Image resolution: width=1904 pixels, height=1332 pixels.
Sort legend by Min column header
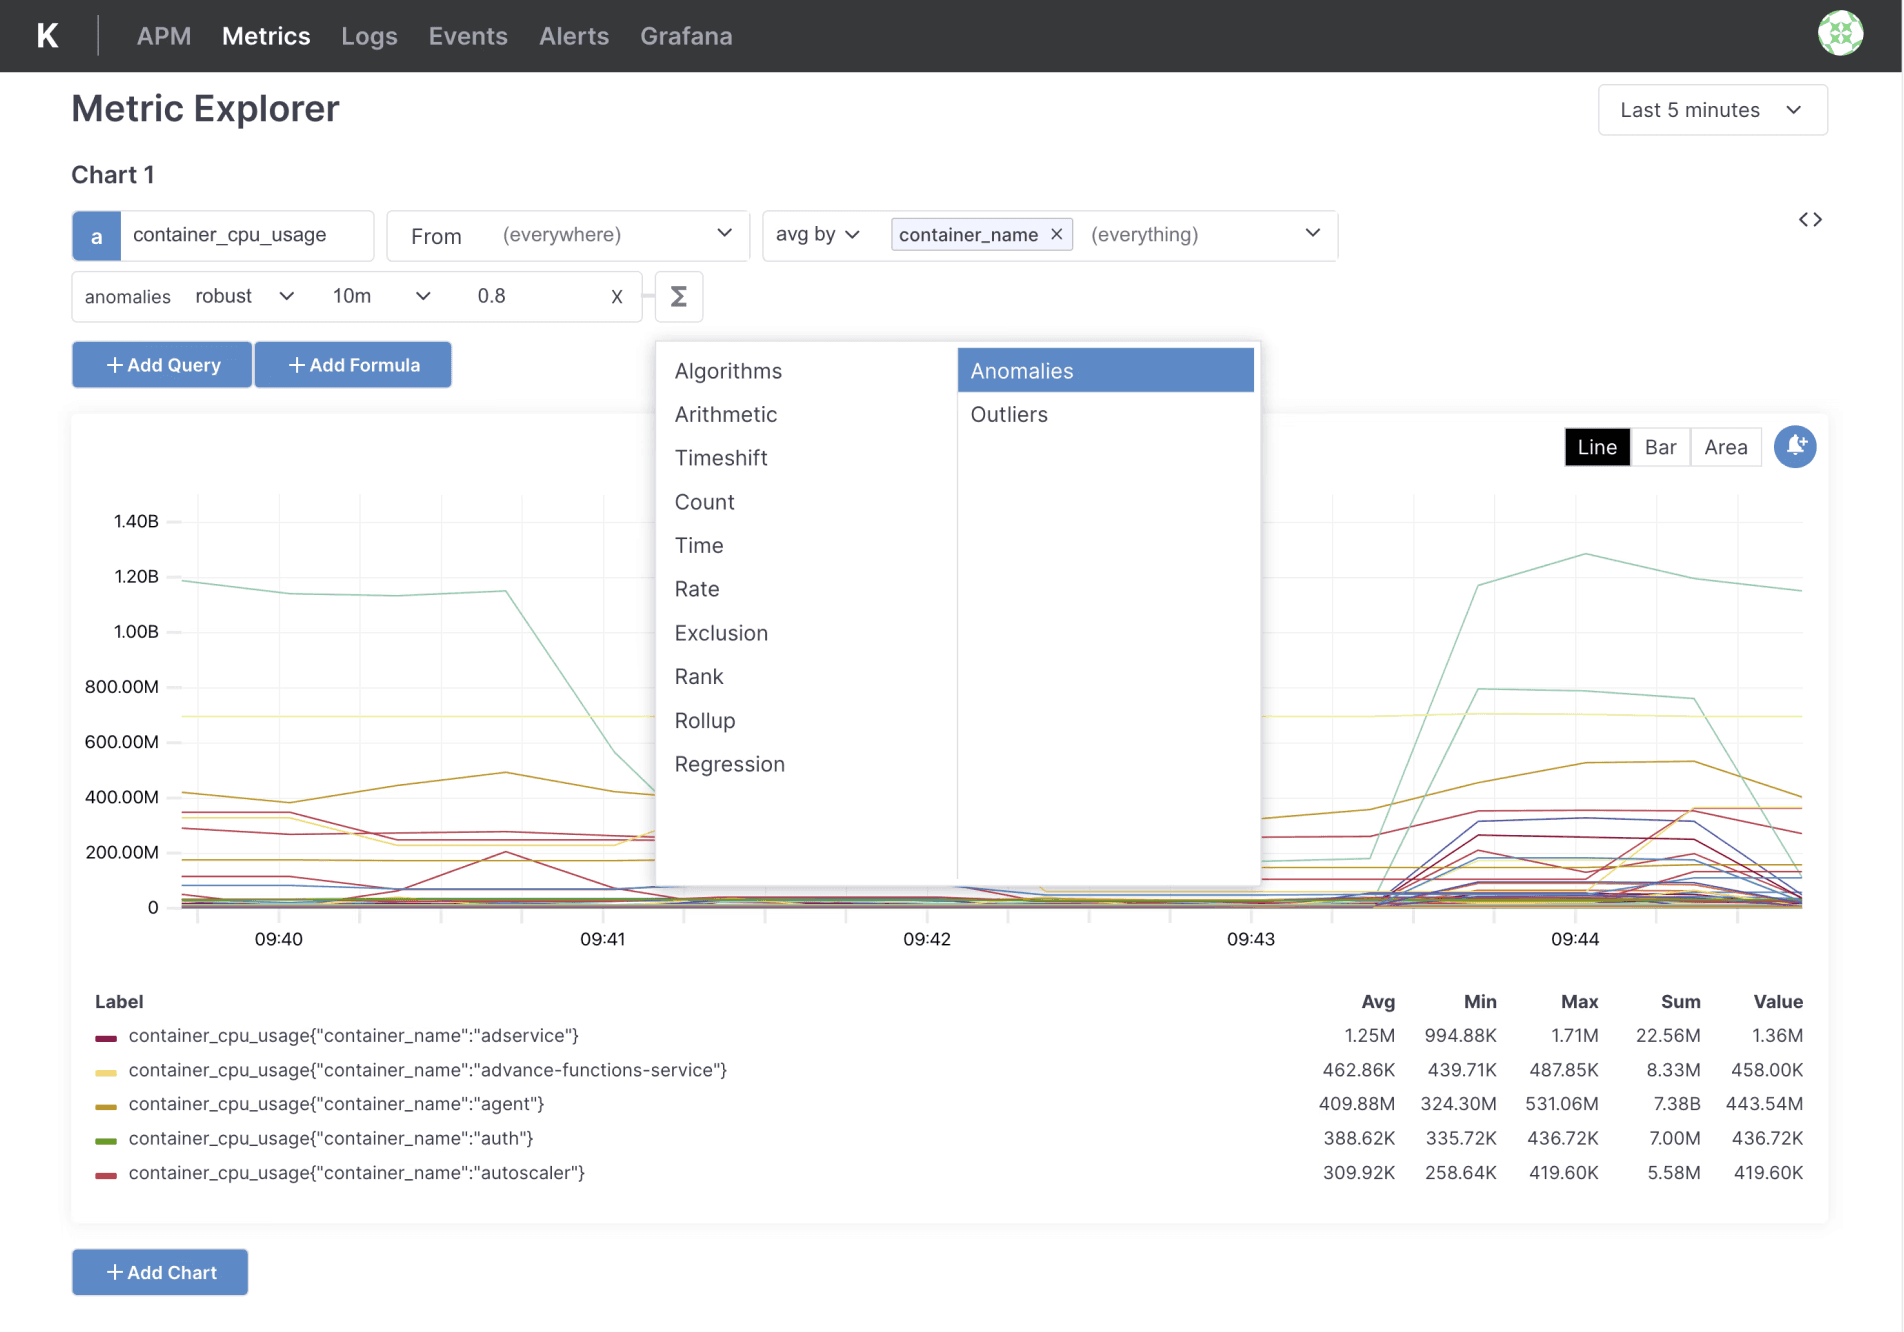click(x=1480, y=1002)
